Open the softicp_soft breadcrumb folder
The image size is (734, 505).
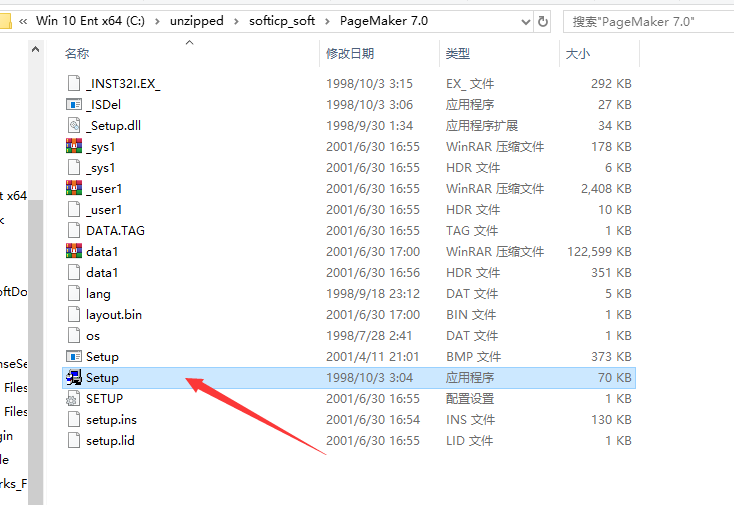[x=282, y=21]
